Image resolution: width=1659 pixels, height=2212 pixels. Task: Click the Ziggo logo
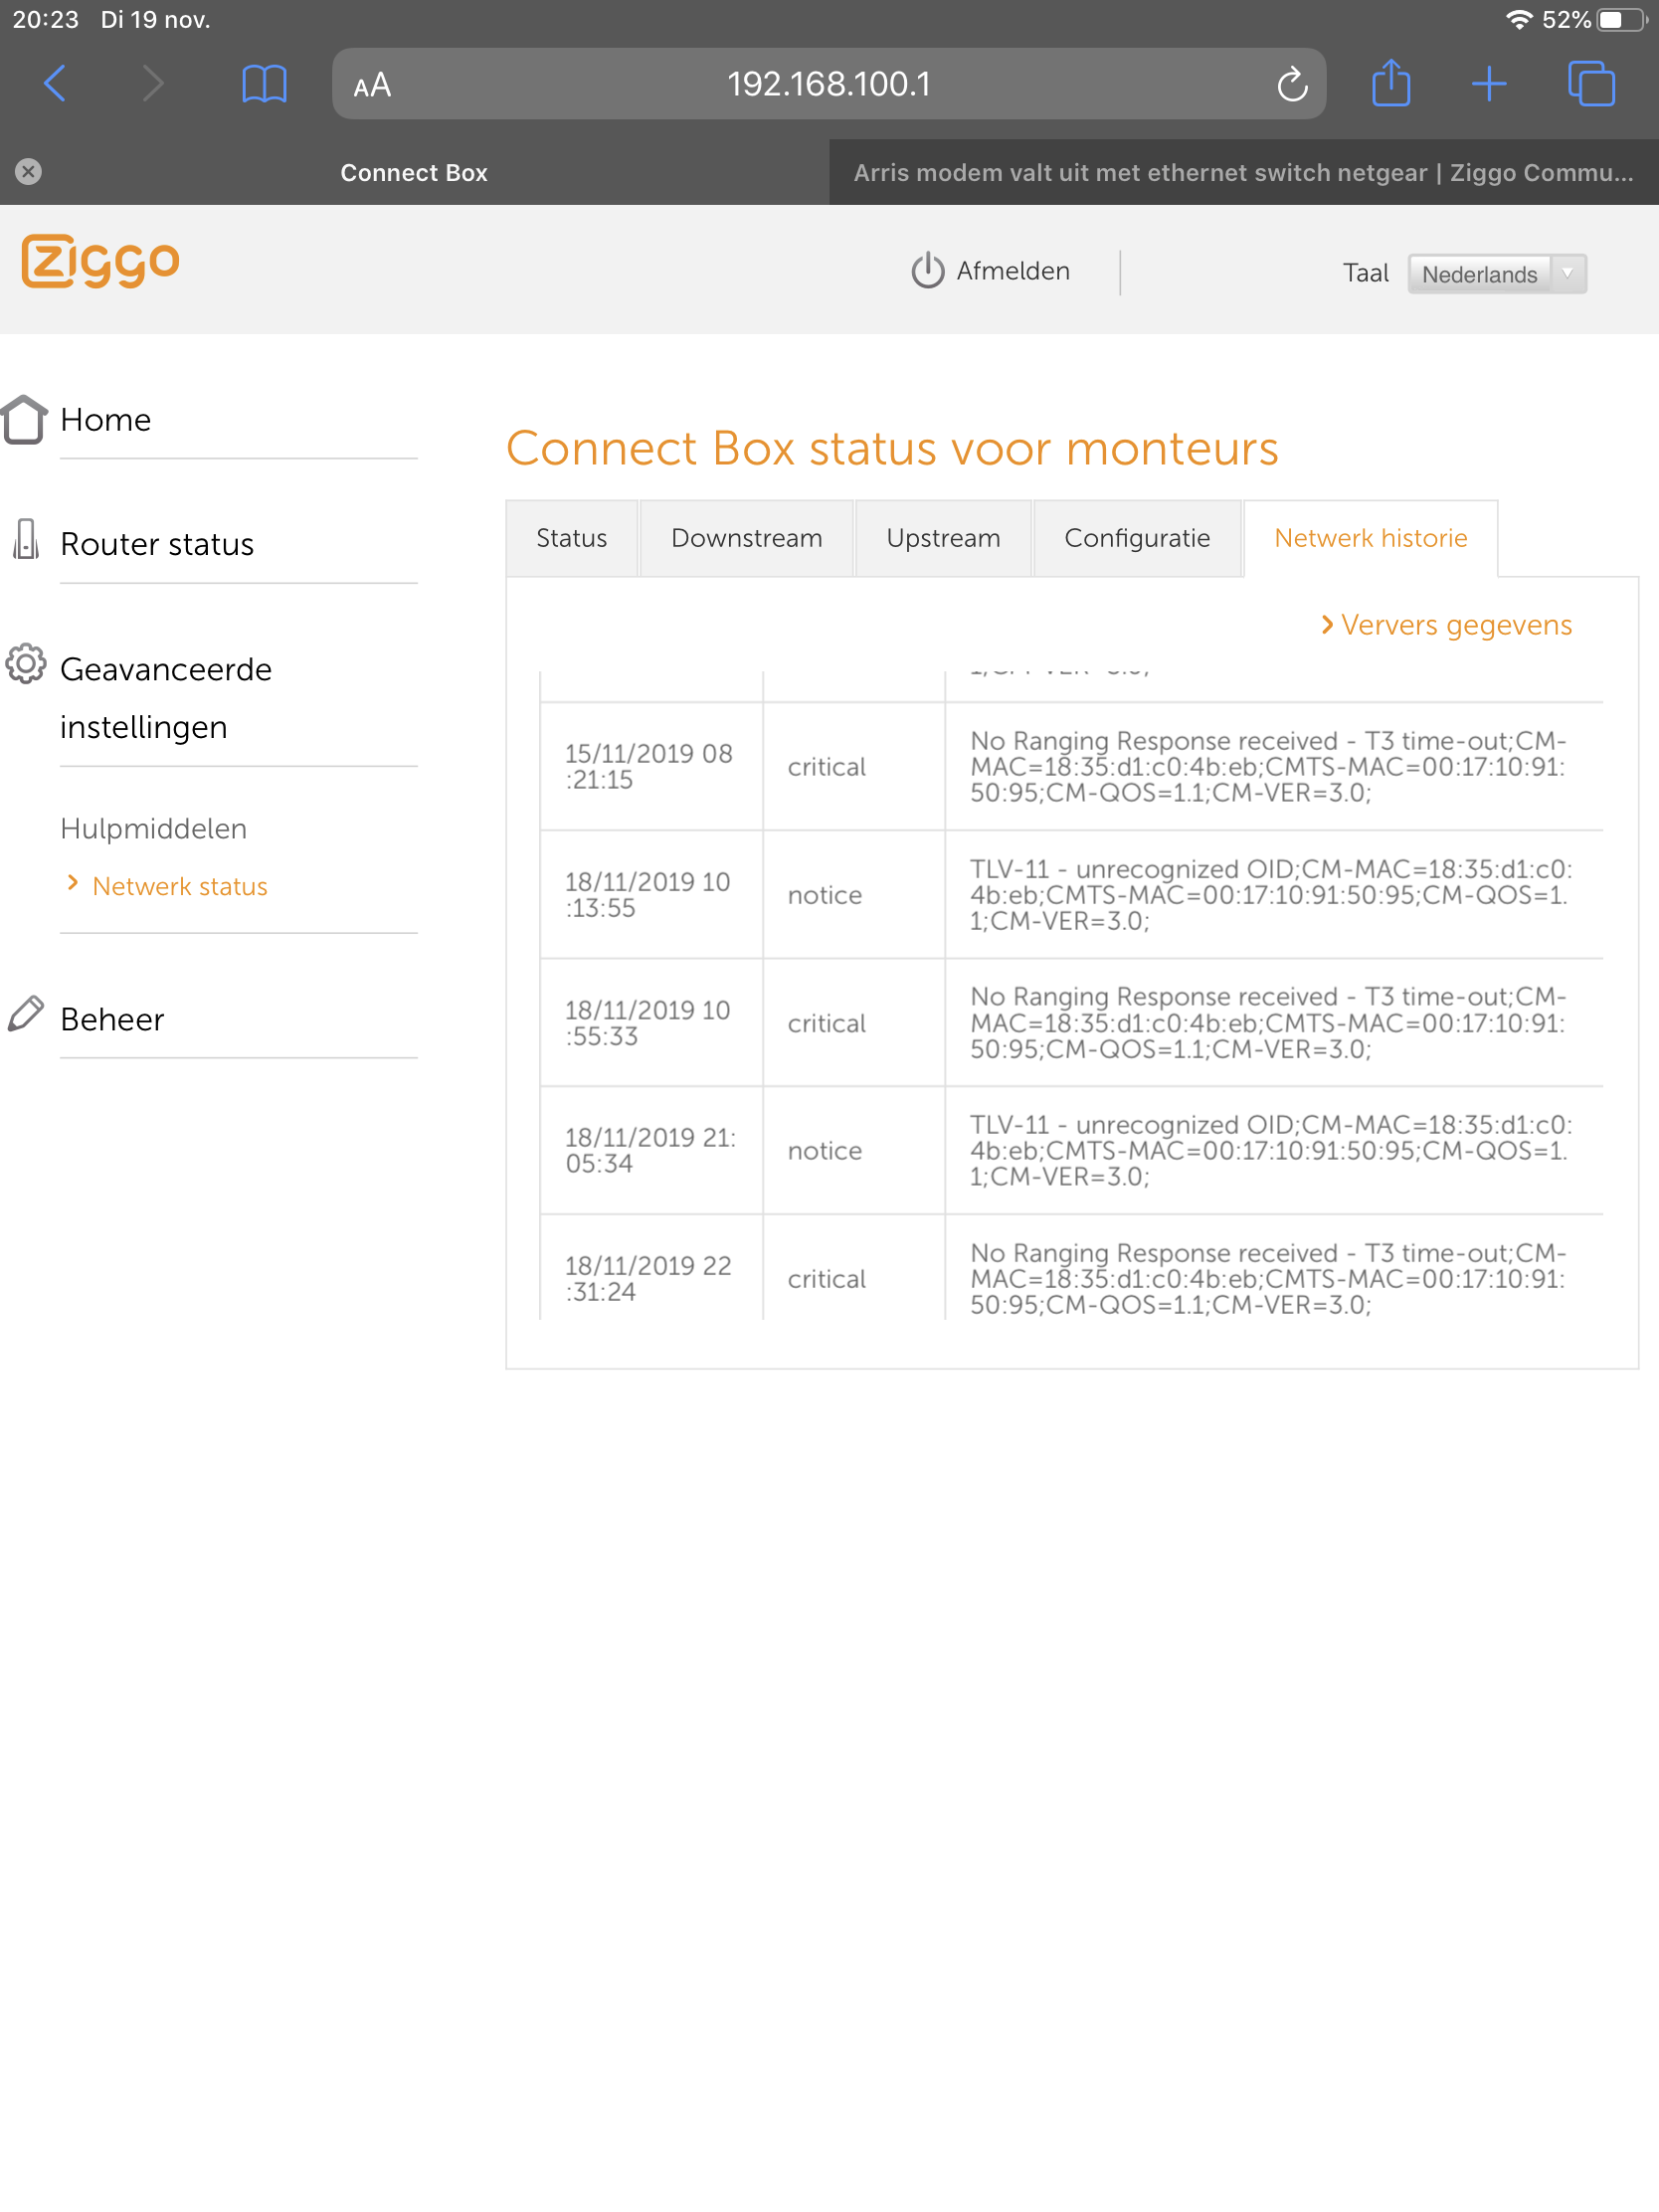(100, 262)
